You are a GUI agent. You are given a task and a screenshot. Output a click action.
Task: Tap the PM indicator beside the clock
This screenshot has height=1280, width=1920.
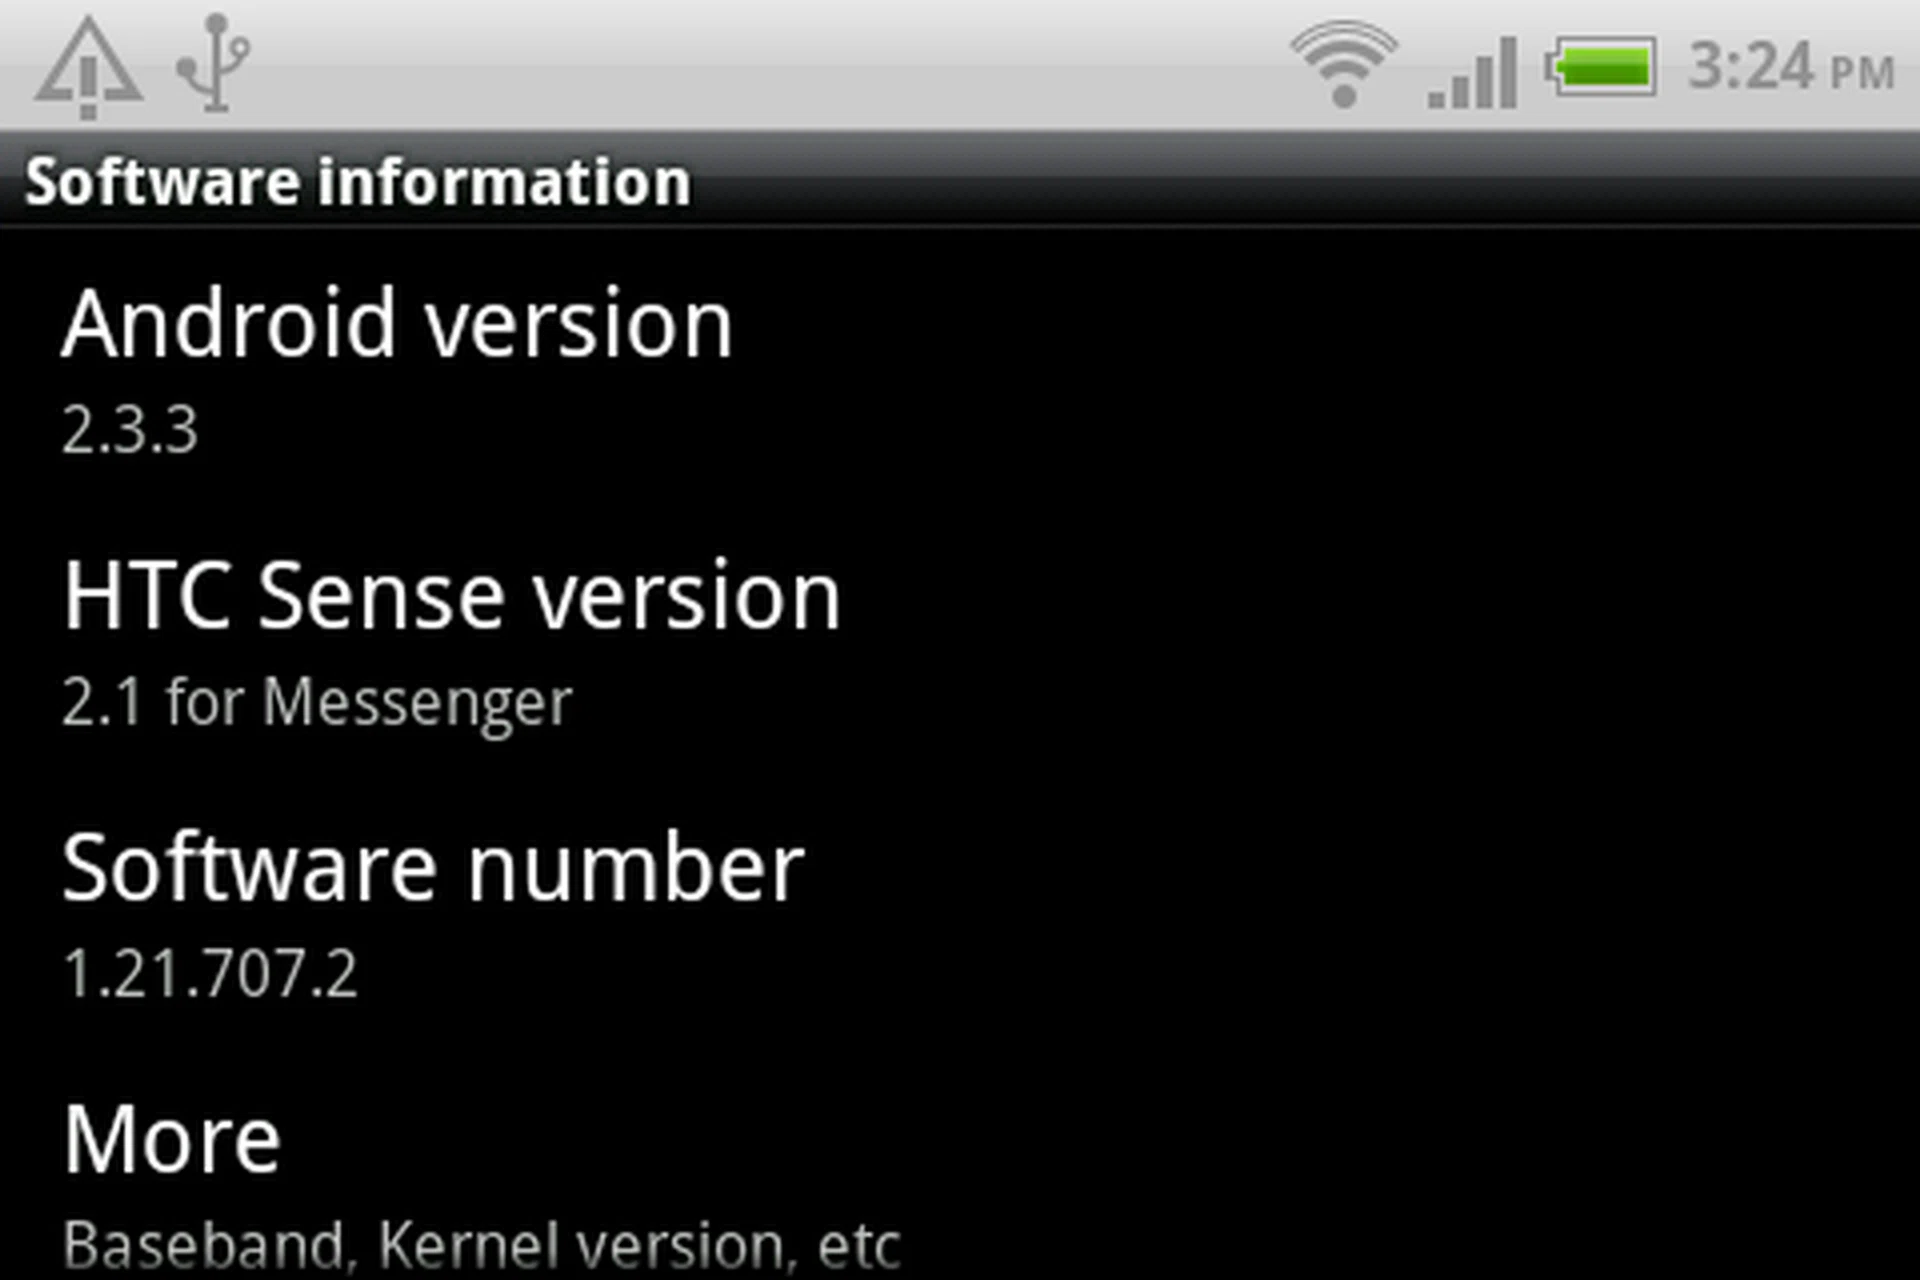(1862, 72)
